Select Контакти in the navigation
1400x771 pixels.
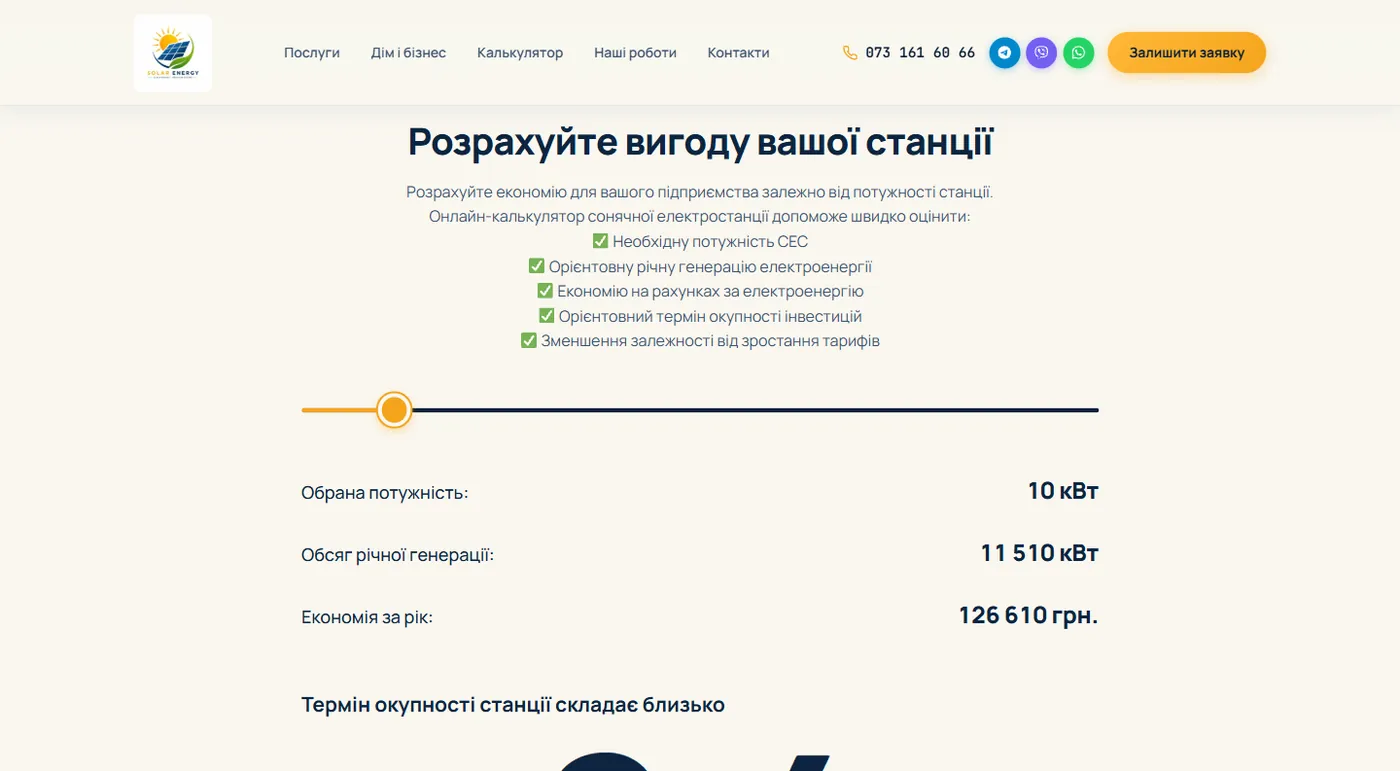[x=738, y=53]
